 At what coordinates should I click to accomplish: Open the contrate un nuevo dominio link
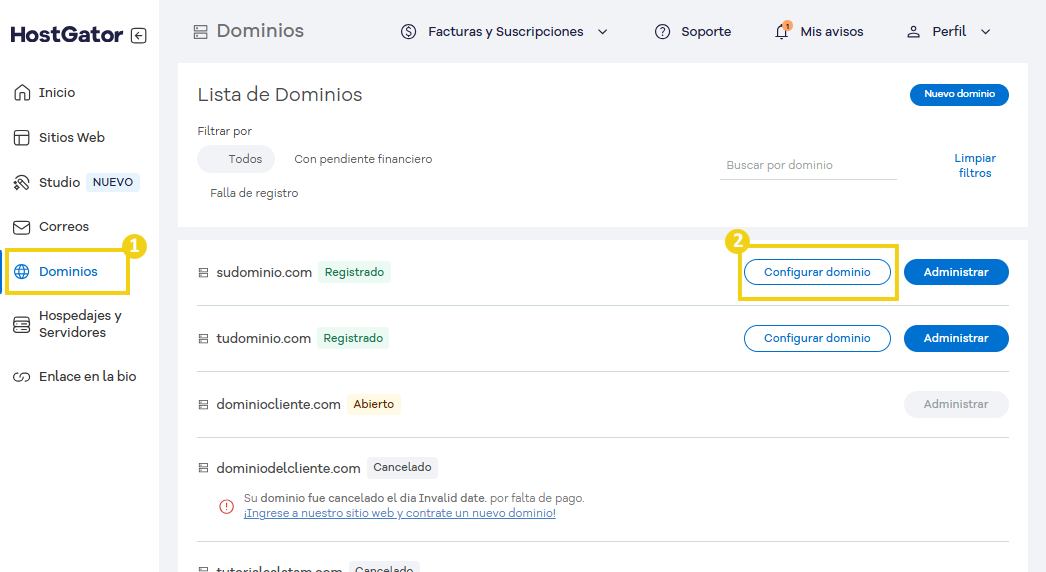pos(400,513)
